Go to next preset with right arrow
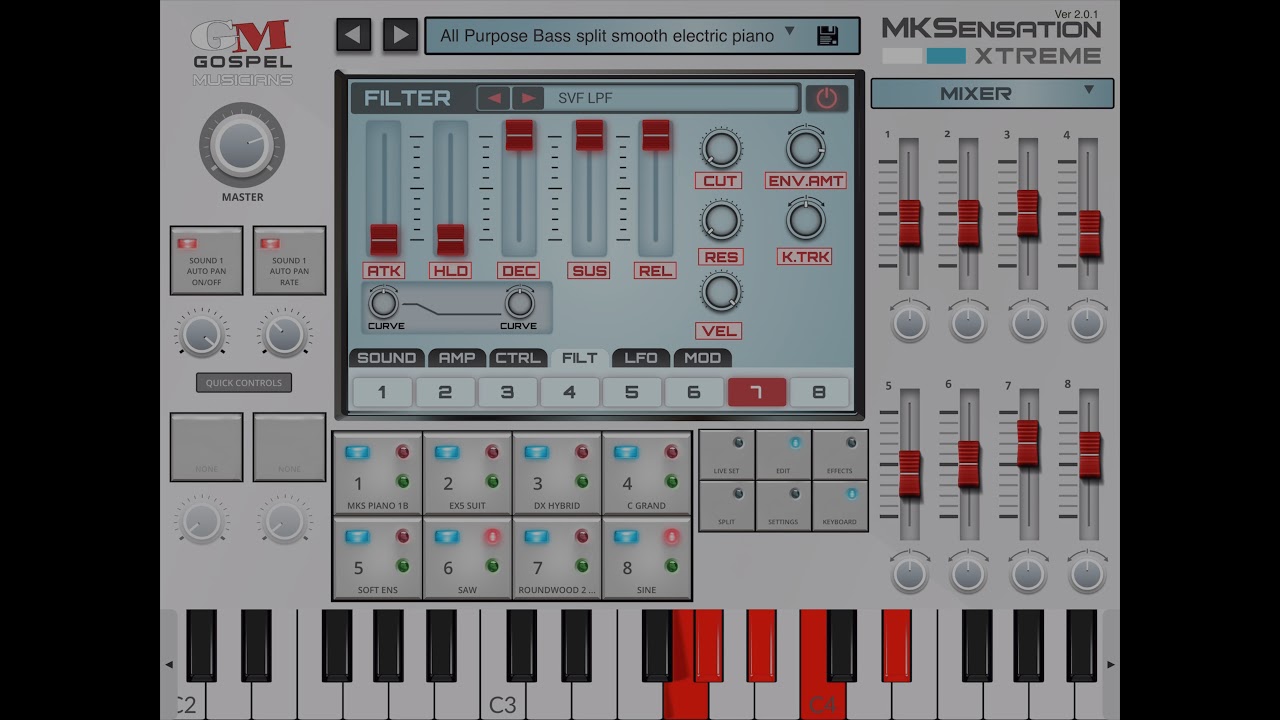The image size is (1280, 720). click(400, 35)
